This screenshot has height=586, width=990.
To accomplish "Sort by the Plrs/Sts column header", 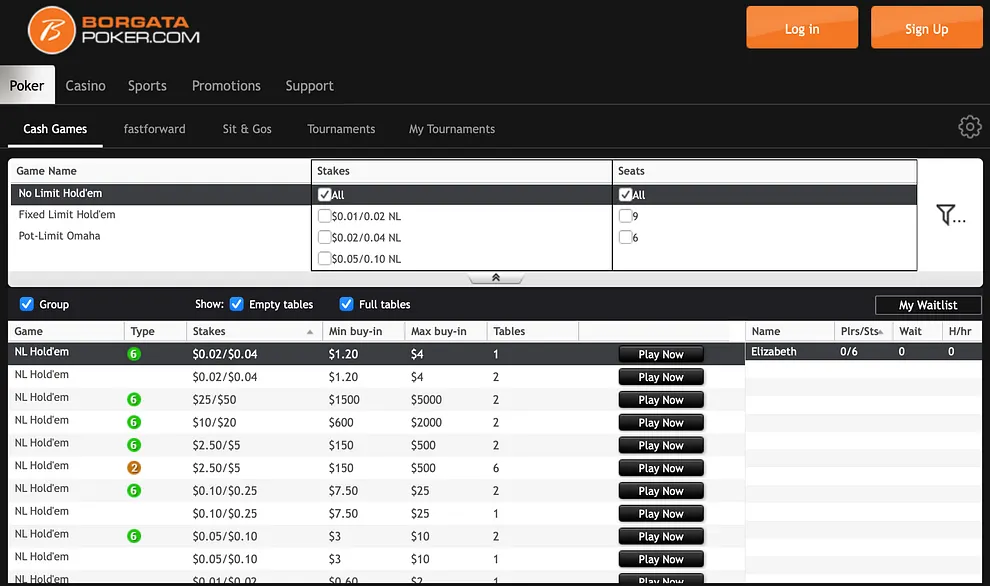I will tap(863, 331).
